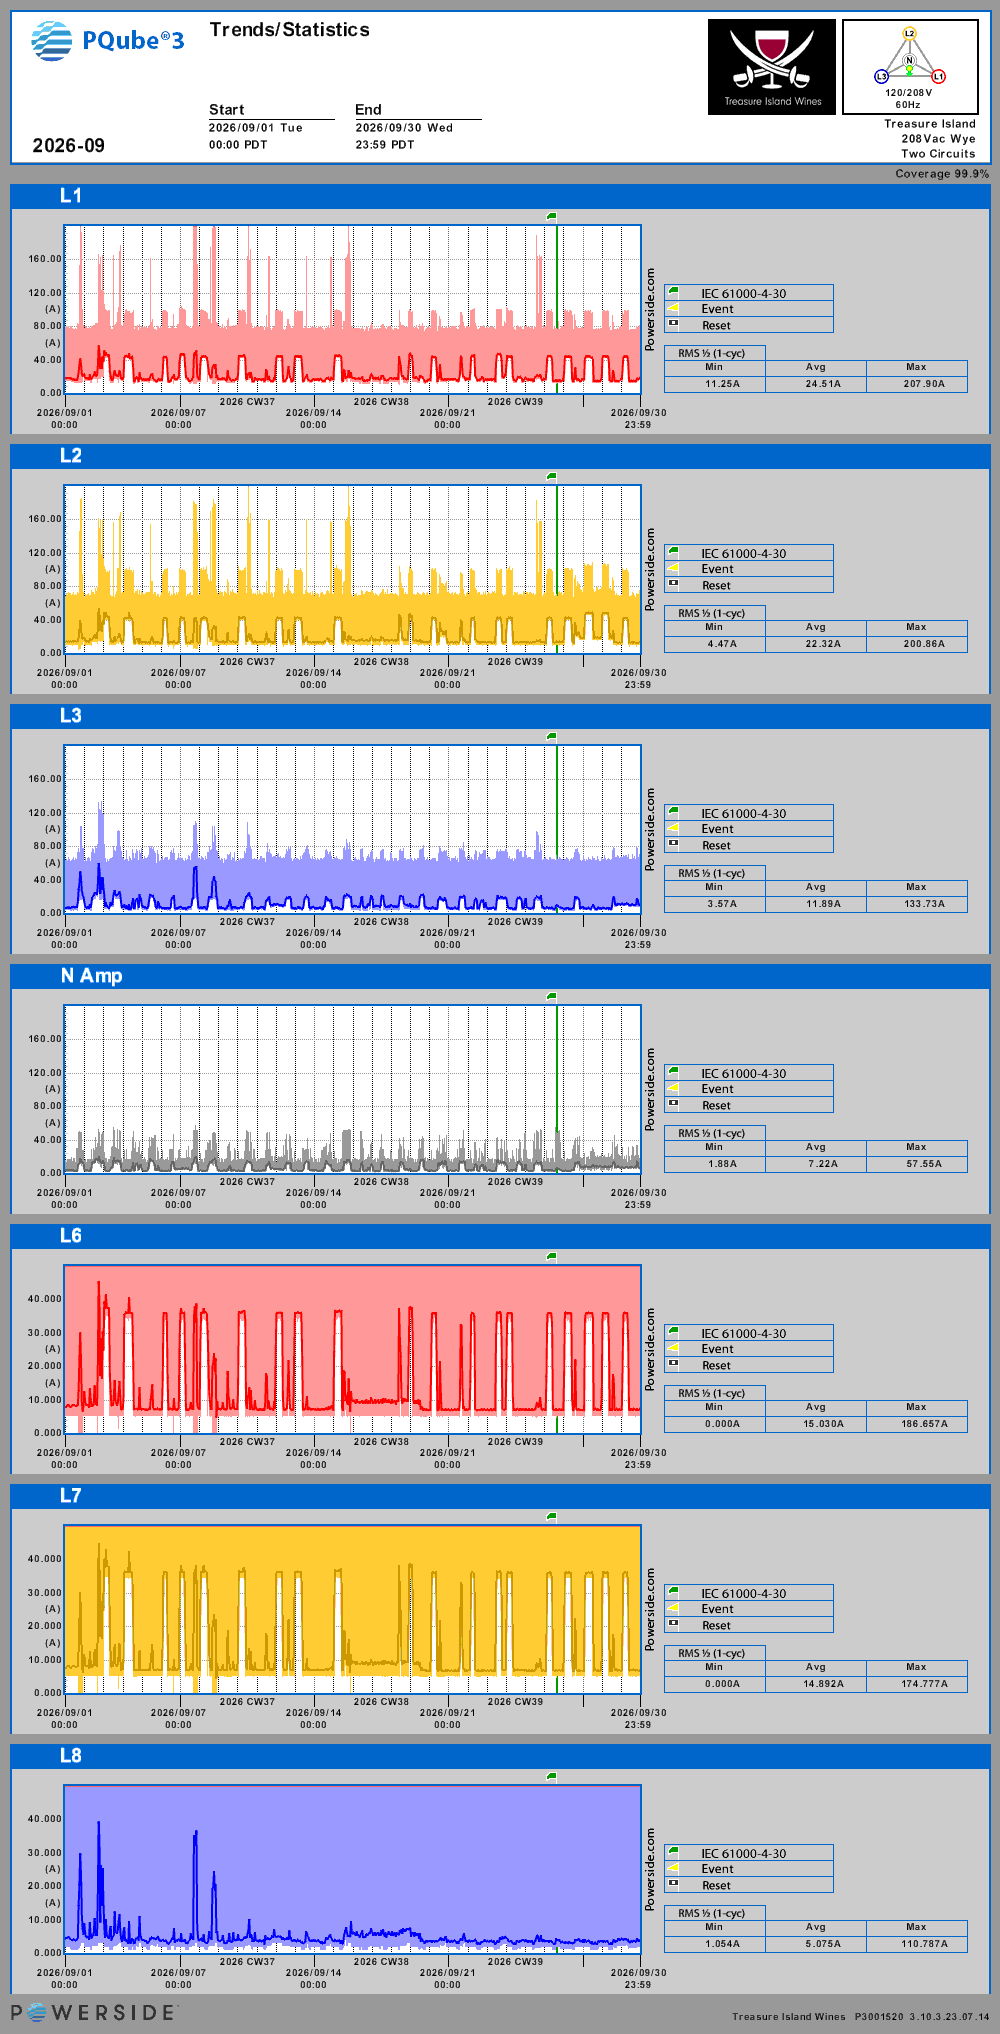Click the L1 RMS ½ (1-cyc) tab label
Viewport: 1000px width, 2034px height.
[x=711, y=353]
